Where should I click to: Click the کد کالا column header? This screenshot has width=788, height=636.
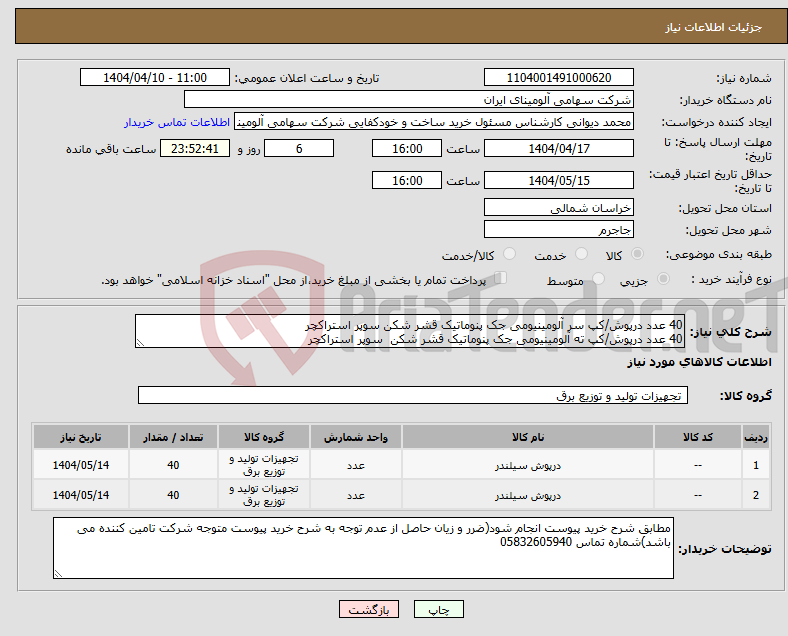point(698,437)
